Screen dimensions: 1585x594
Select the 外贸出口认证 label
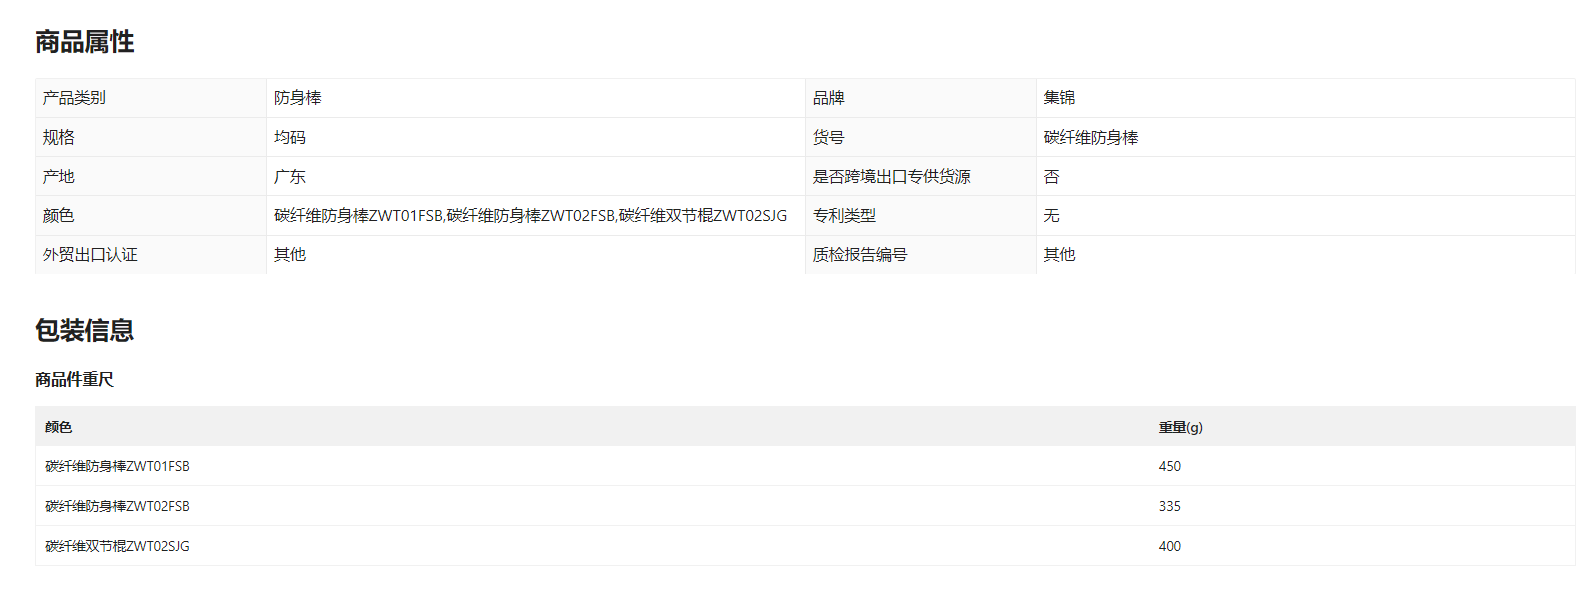coord(90,255)
